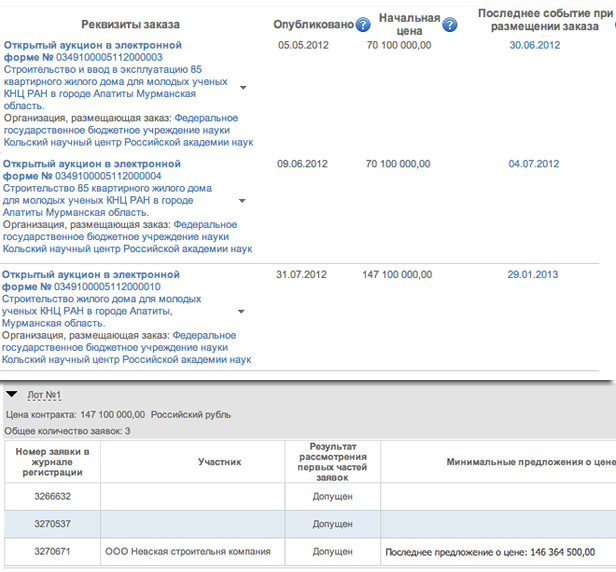This screenshot has width=616, height=572.
Task: Select last price offer 146 364 500,00
Action: tap(490, 552)
